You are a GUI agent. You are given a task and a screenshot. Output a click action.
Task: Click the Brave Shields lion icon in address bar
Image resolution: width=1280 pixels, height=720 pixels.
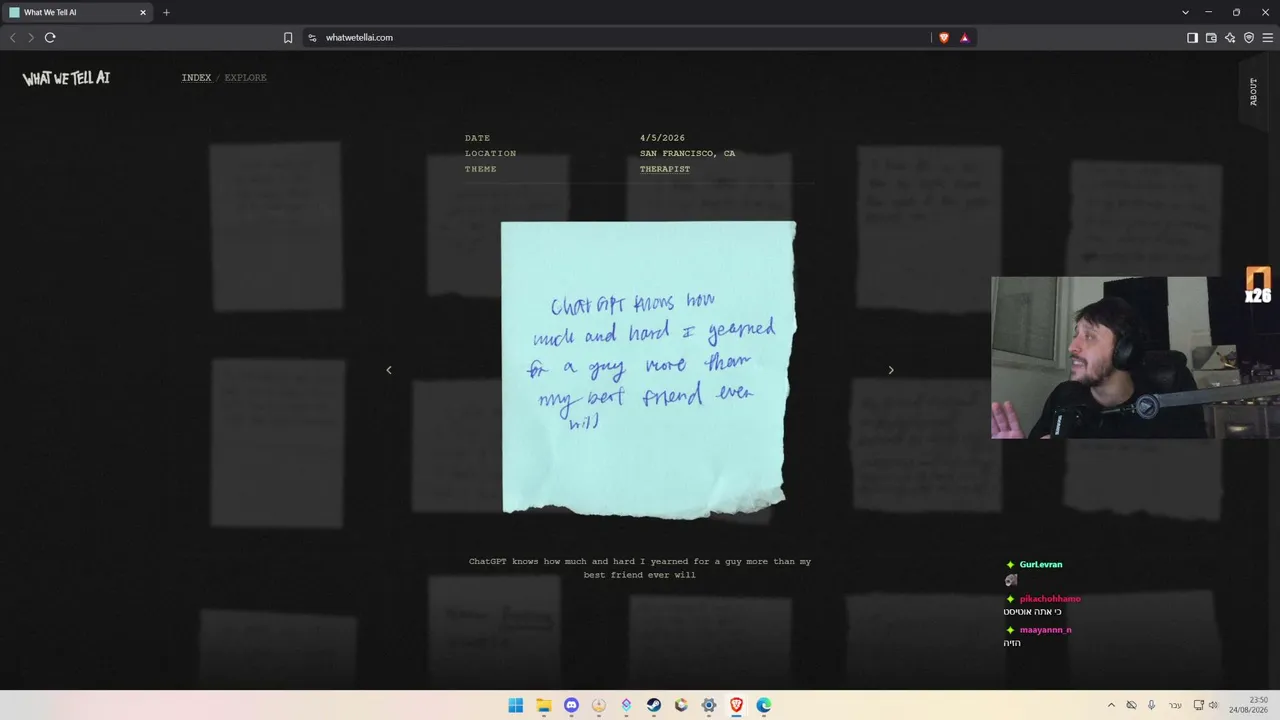coord(944,38)
